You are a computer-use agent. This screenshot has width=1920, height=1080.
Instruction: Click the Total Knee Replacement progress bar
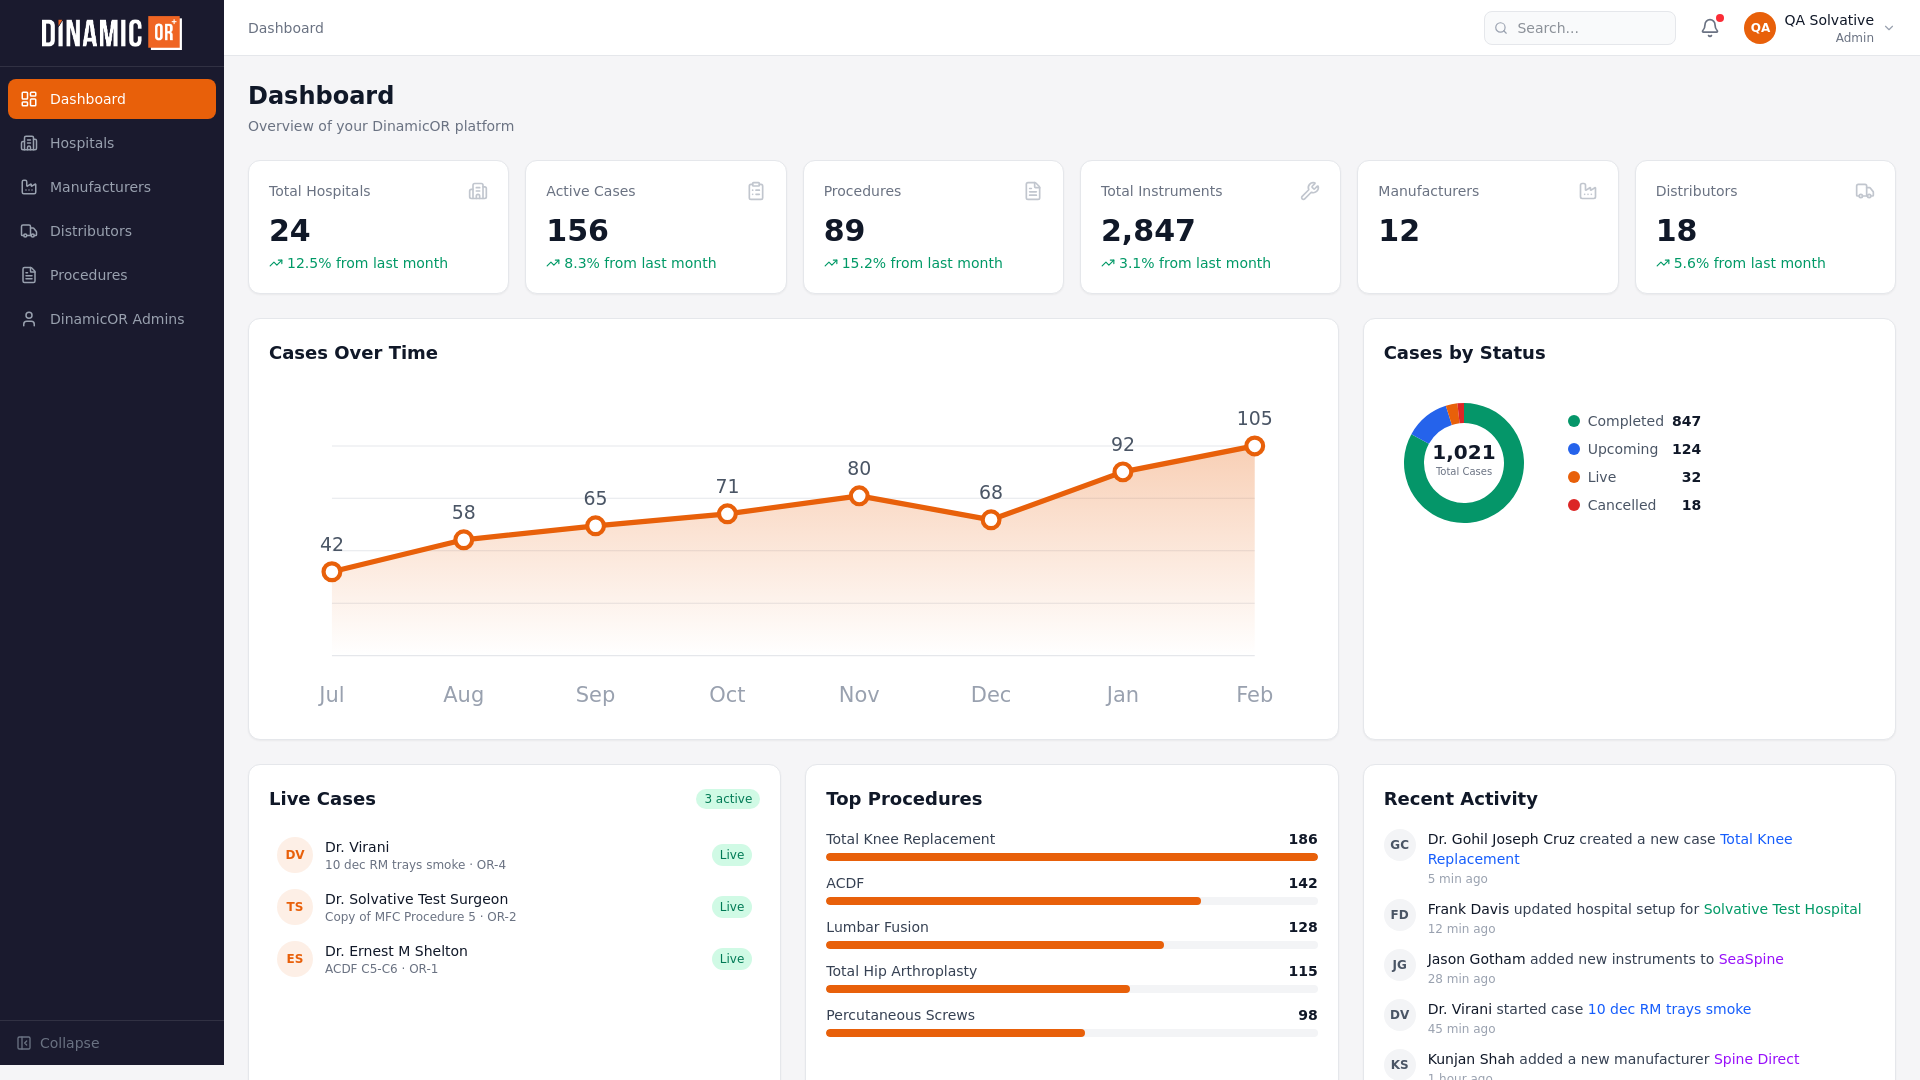(x=1071, y=857)
